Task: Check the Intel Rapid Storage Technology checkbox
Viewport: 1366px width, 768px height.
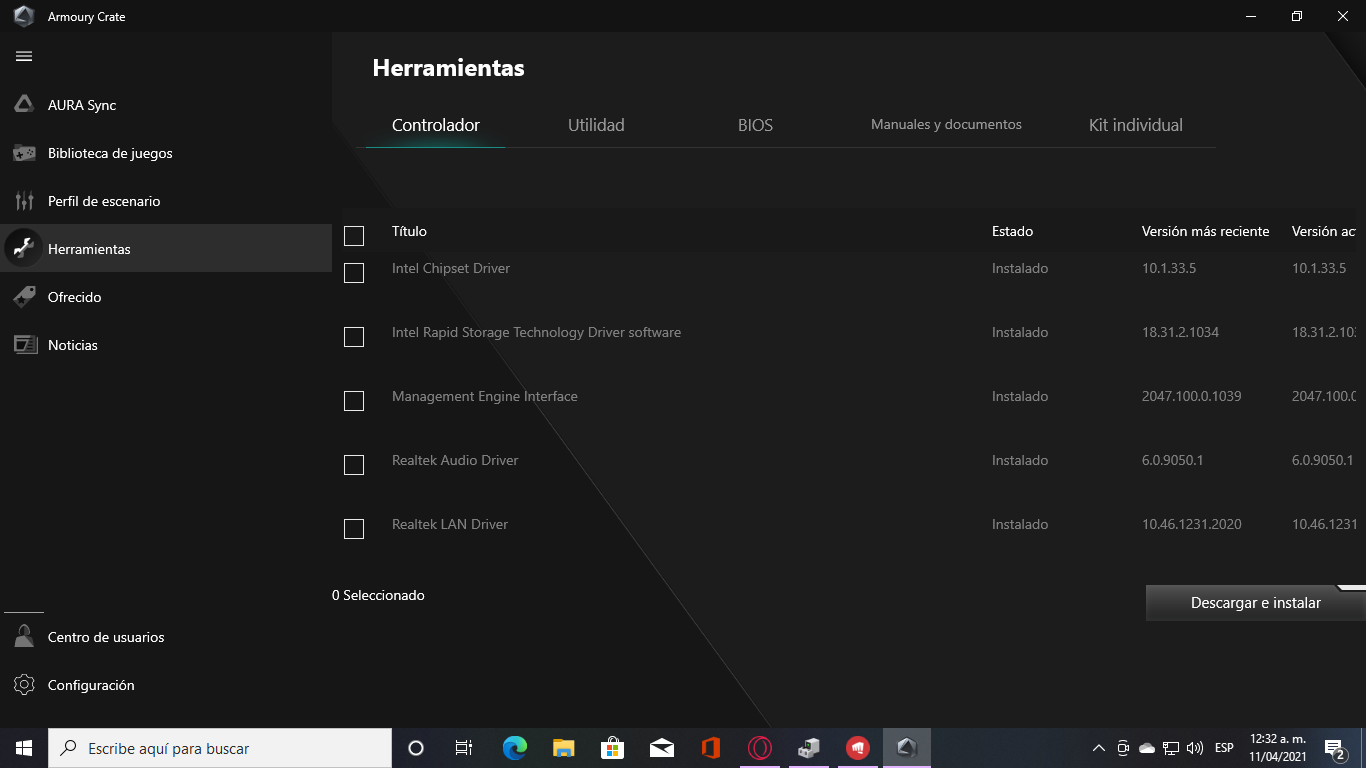Action: tap(354, 337)
